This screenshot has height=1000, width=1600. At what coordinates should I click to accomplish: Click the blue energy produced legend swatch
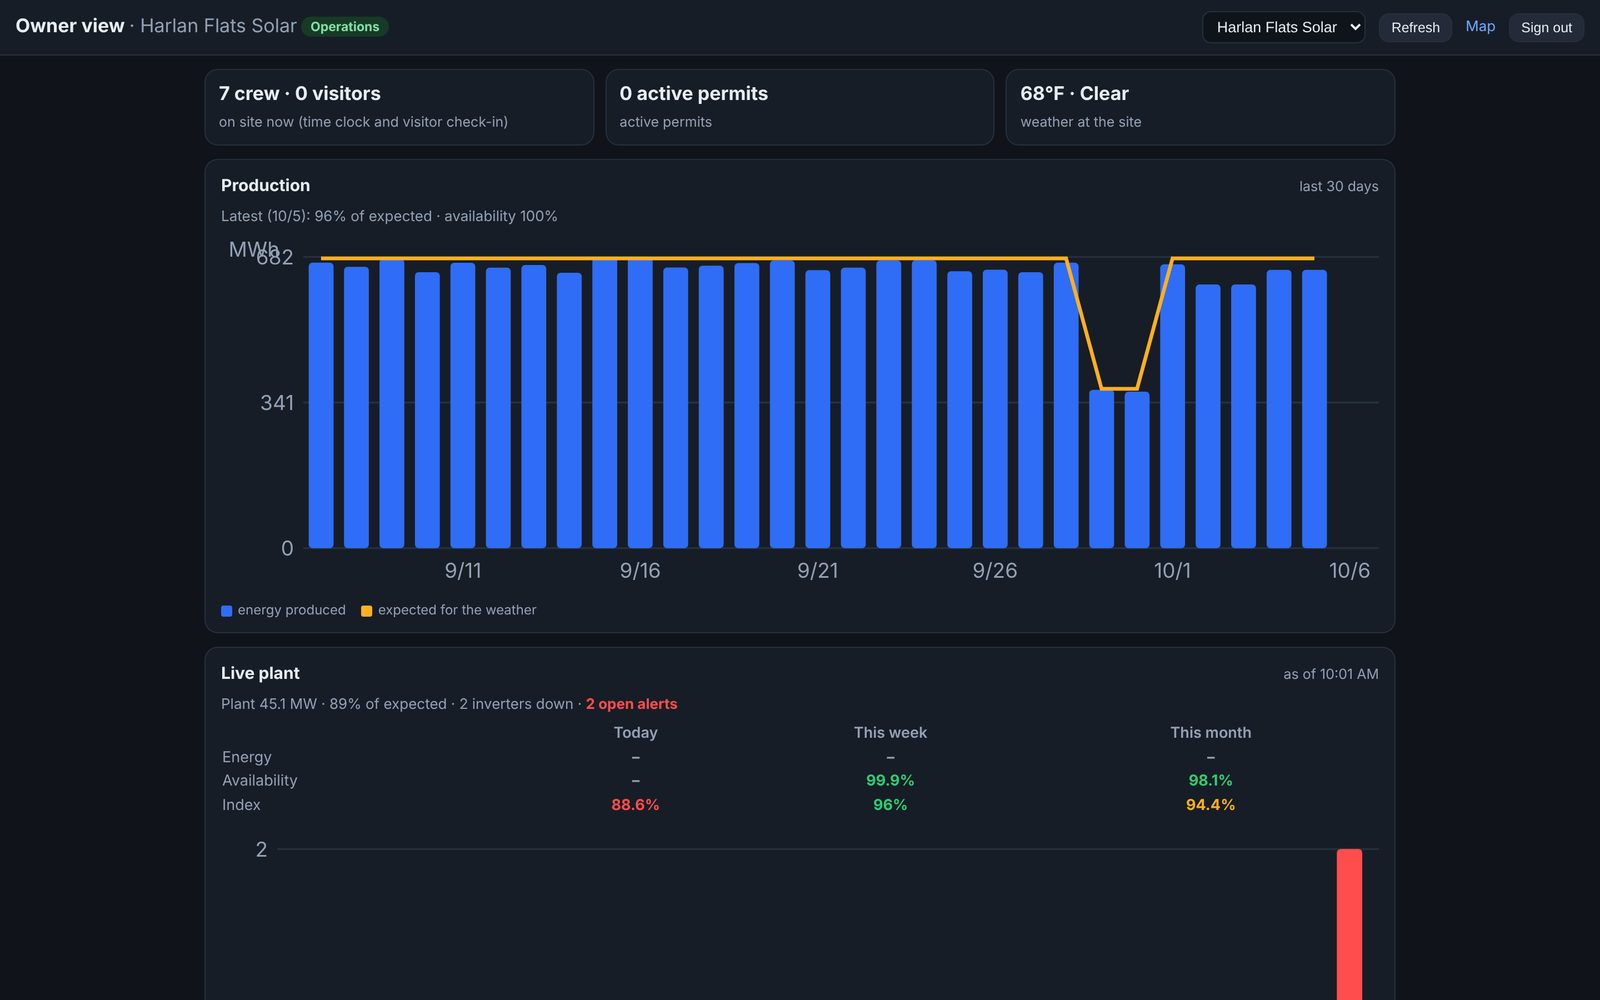coord(227,611)
